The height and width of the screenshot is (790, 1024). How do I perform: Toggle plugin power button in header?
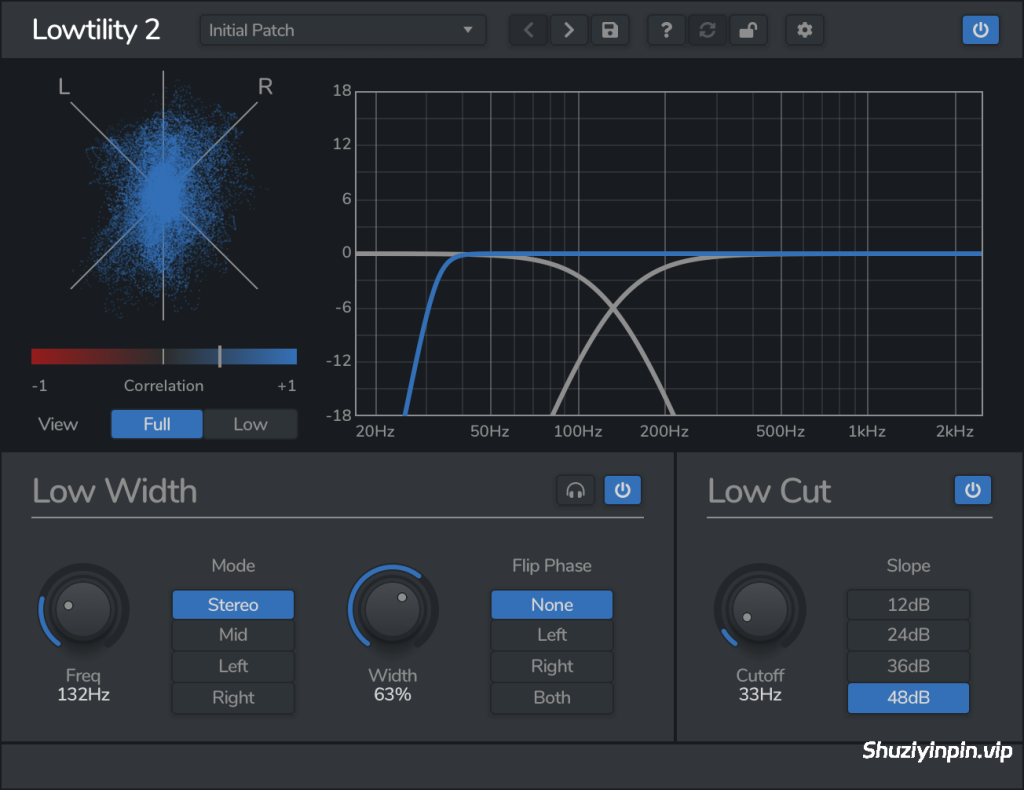point(980,30)
